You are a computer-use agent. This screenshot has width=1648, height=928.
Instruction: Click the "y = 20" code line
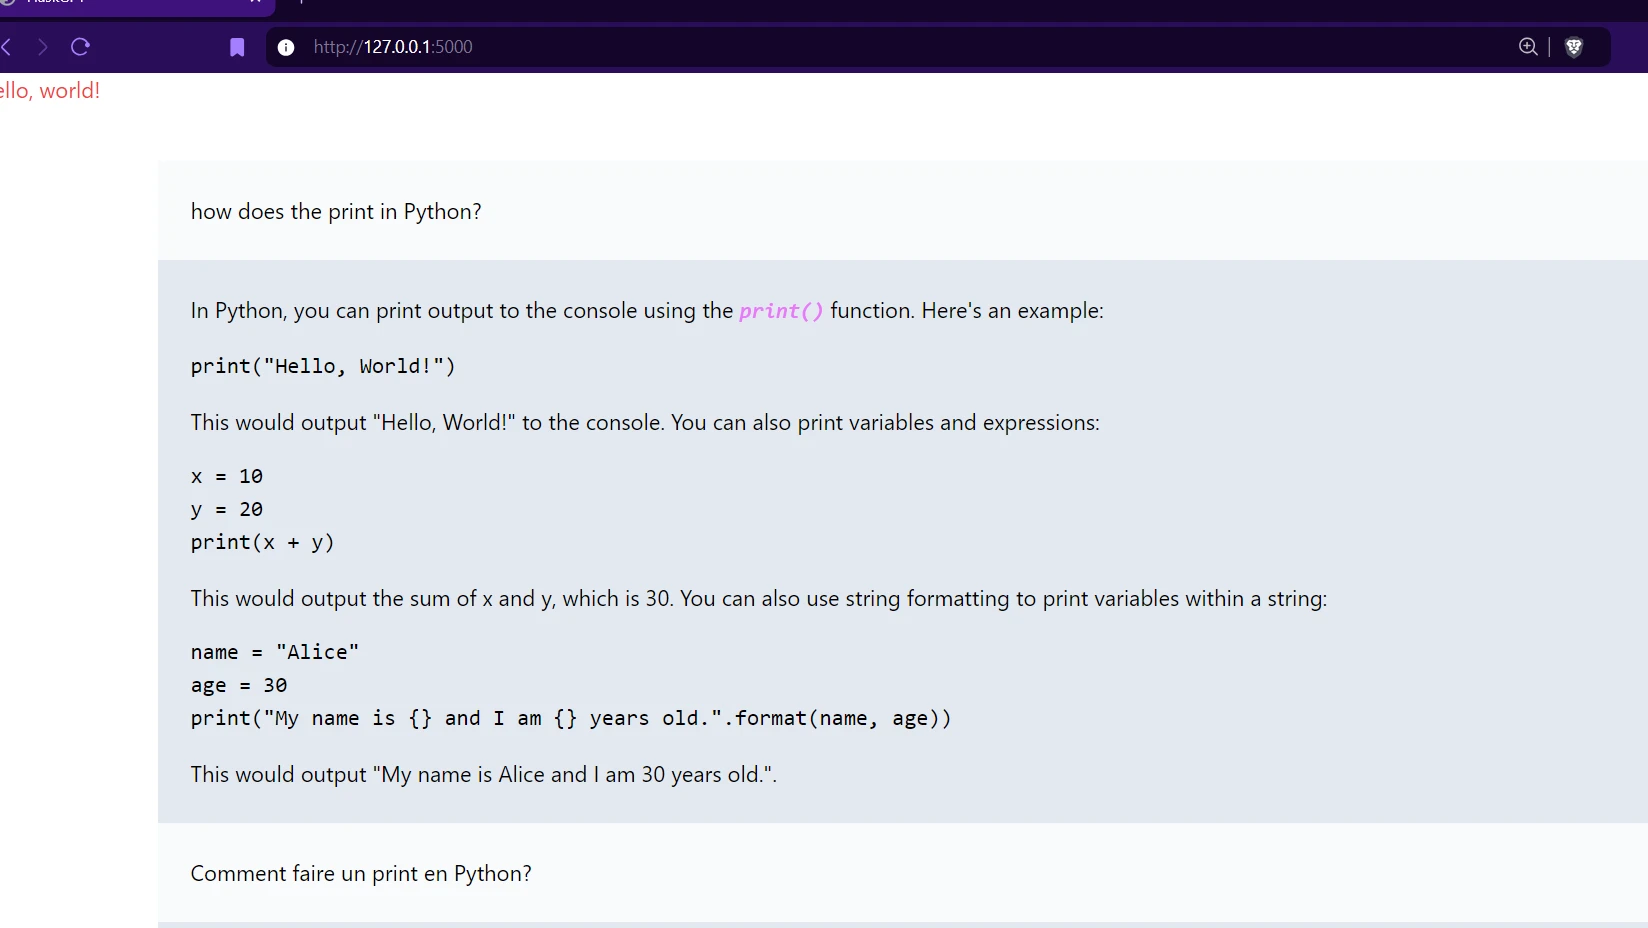tap(227, 510)
